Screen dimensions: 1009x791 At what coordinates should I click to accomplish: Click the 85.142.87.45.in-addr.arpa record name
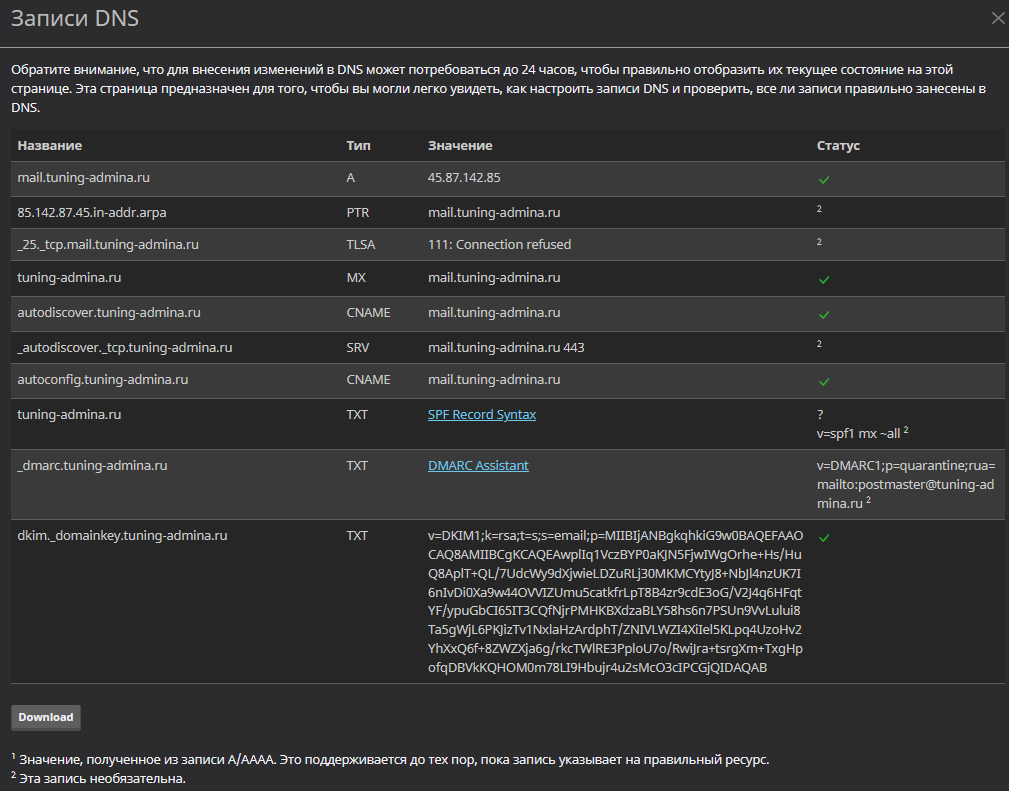[x=92, y=212]
